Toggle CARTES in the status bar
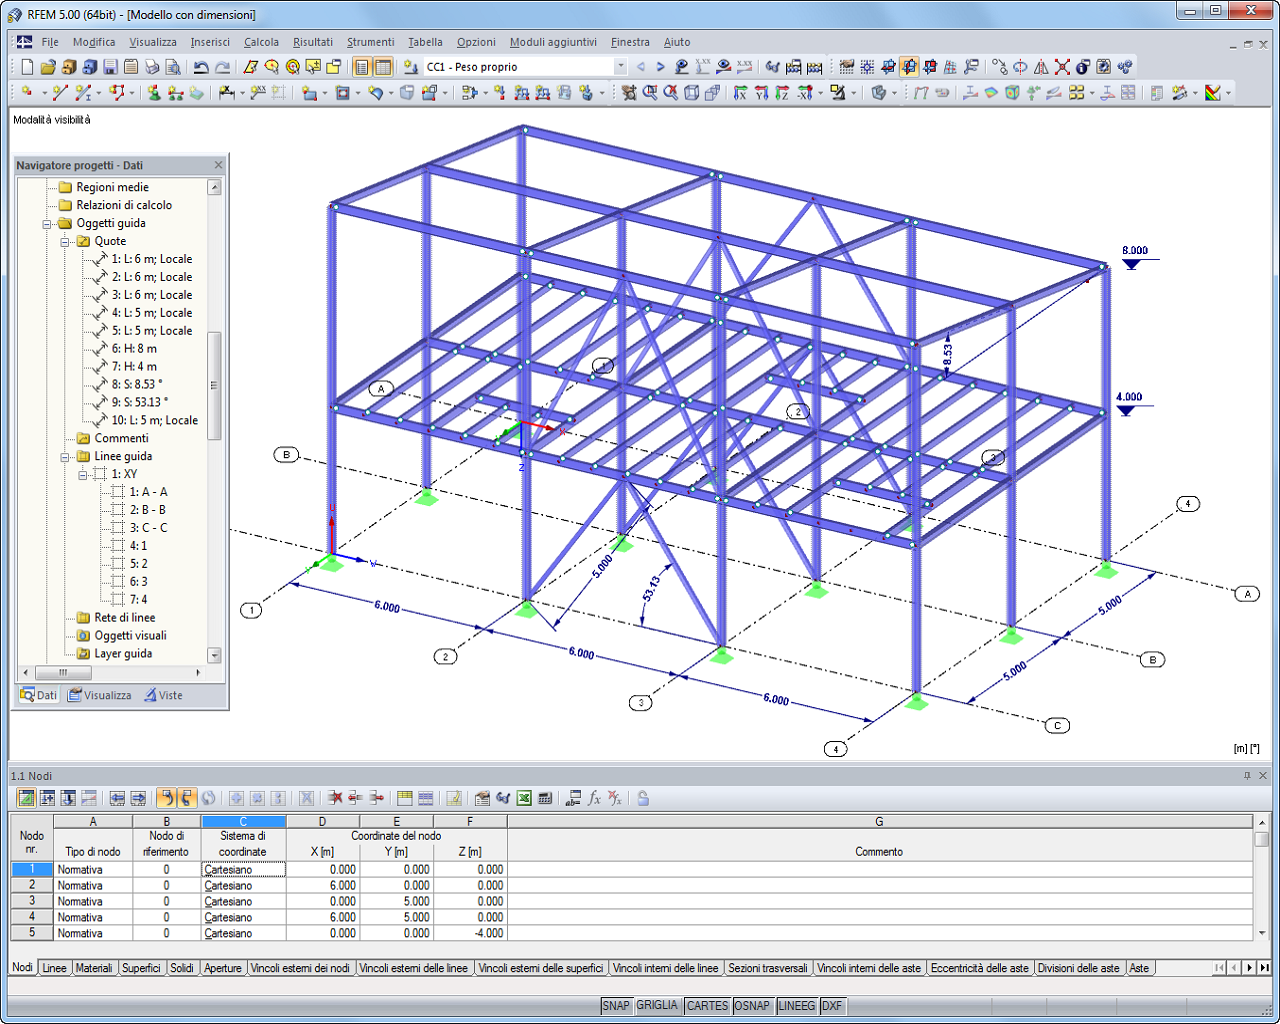This screenshot has width=1280, height=1024. click(x=707, y=1006)
